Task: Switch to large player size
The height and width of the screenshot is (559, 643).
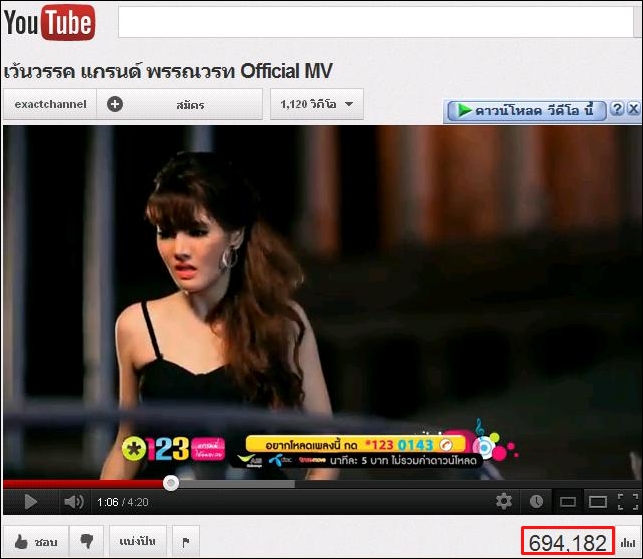Action: tap(598, 502)
